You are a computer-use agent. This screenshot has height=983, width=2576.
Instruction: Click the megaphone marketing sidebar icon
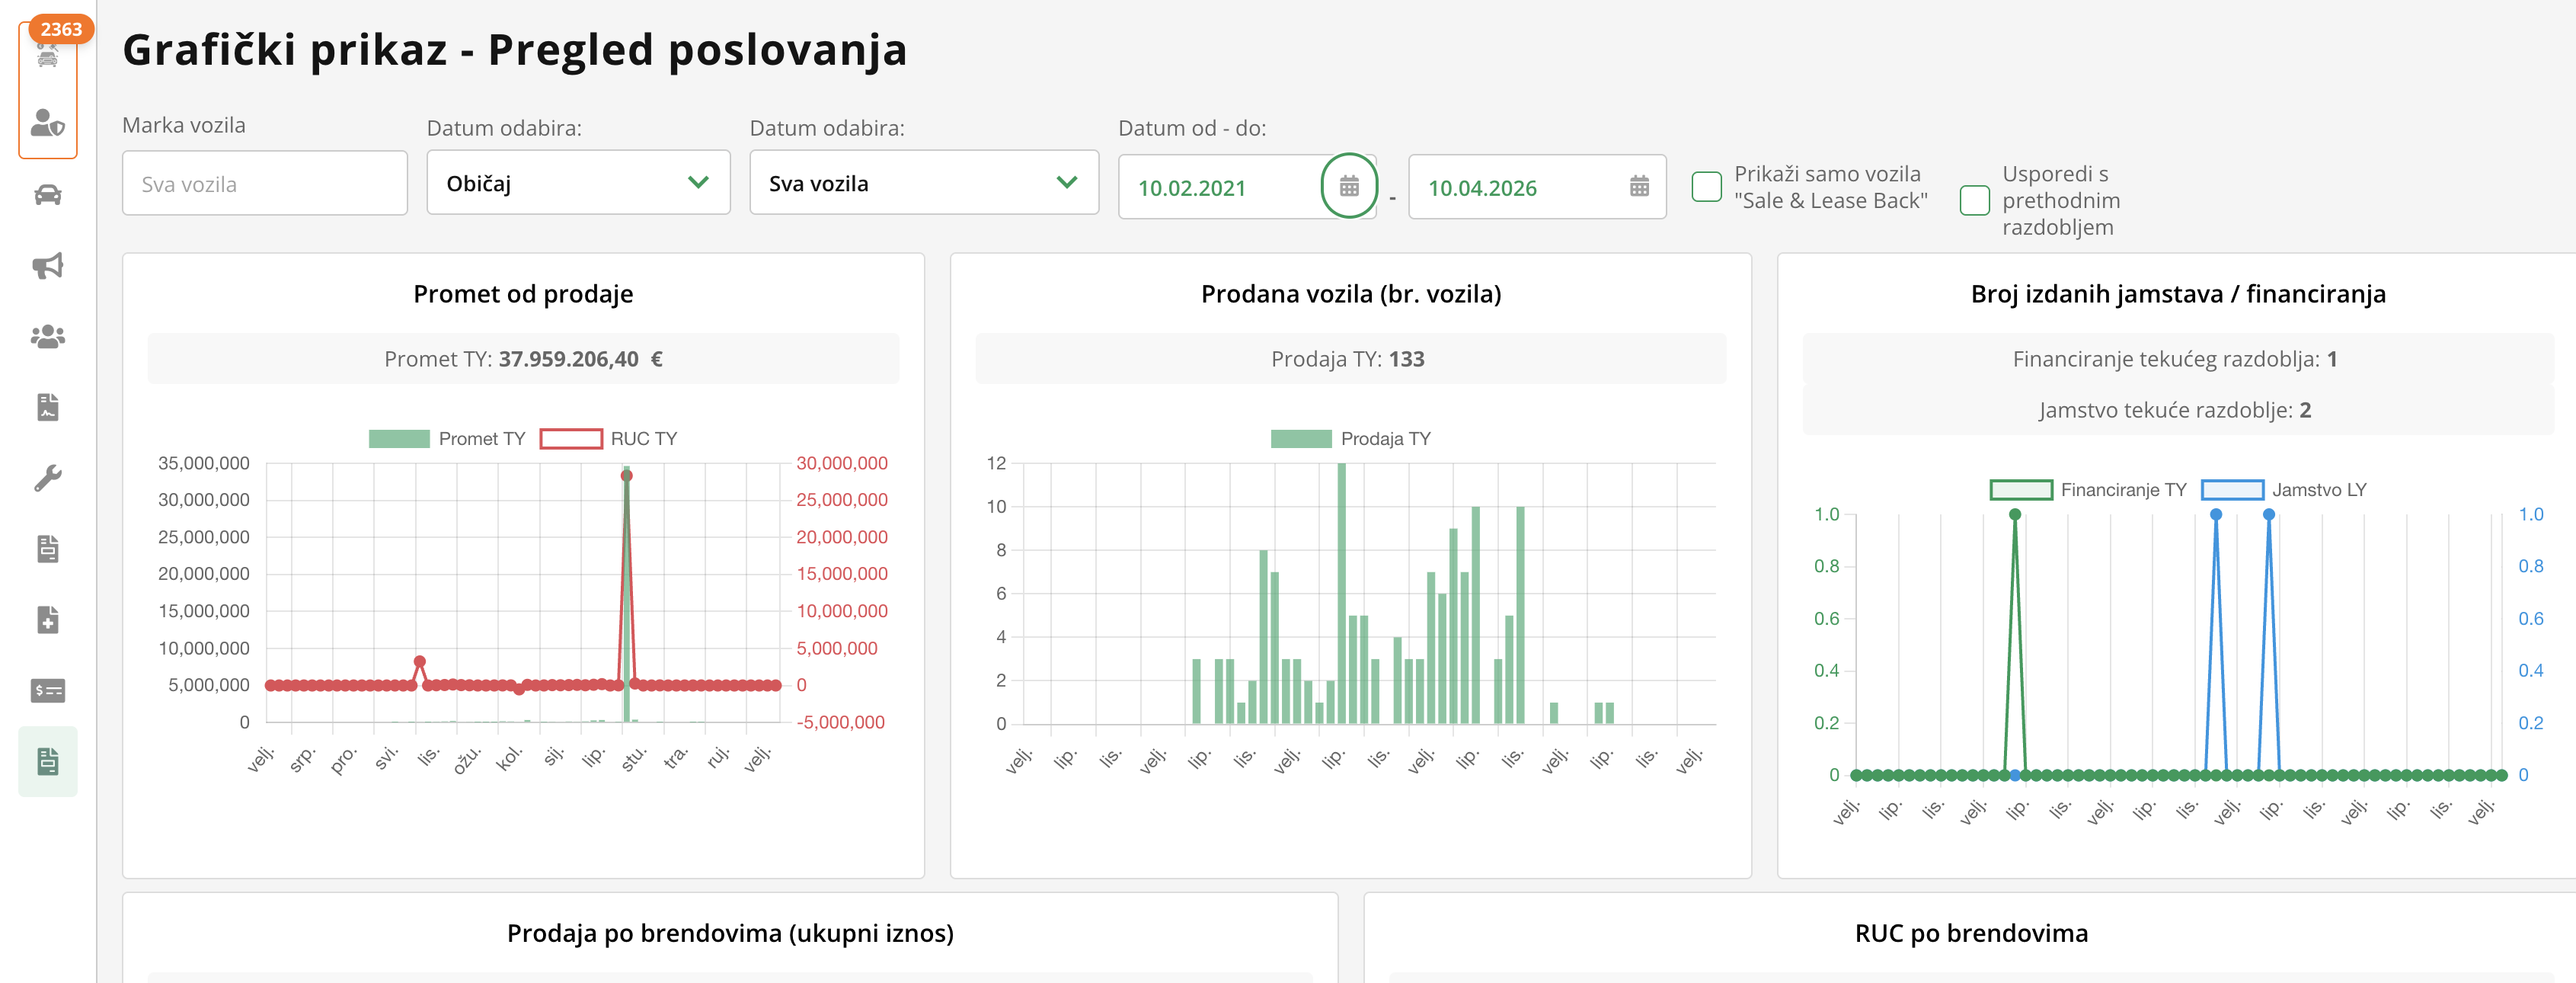(47, 265)
